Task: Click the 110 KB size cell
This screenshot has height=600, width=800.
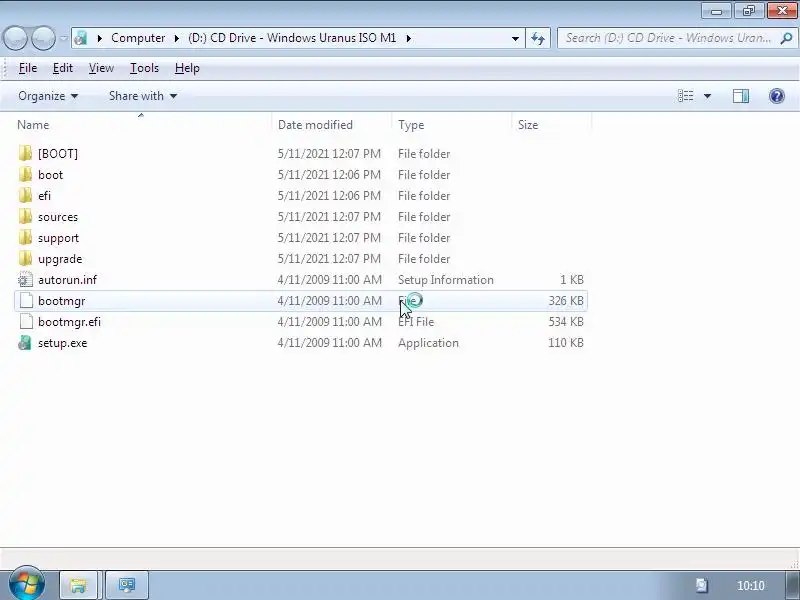Action: pos(566,343)
